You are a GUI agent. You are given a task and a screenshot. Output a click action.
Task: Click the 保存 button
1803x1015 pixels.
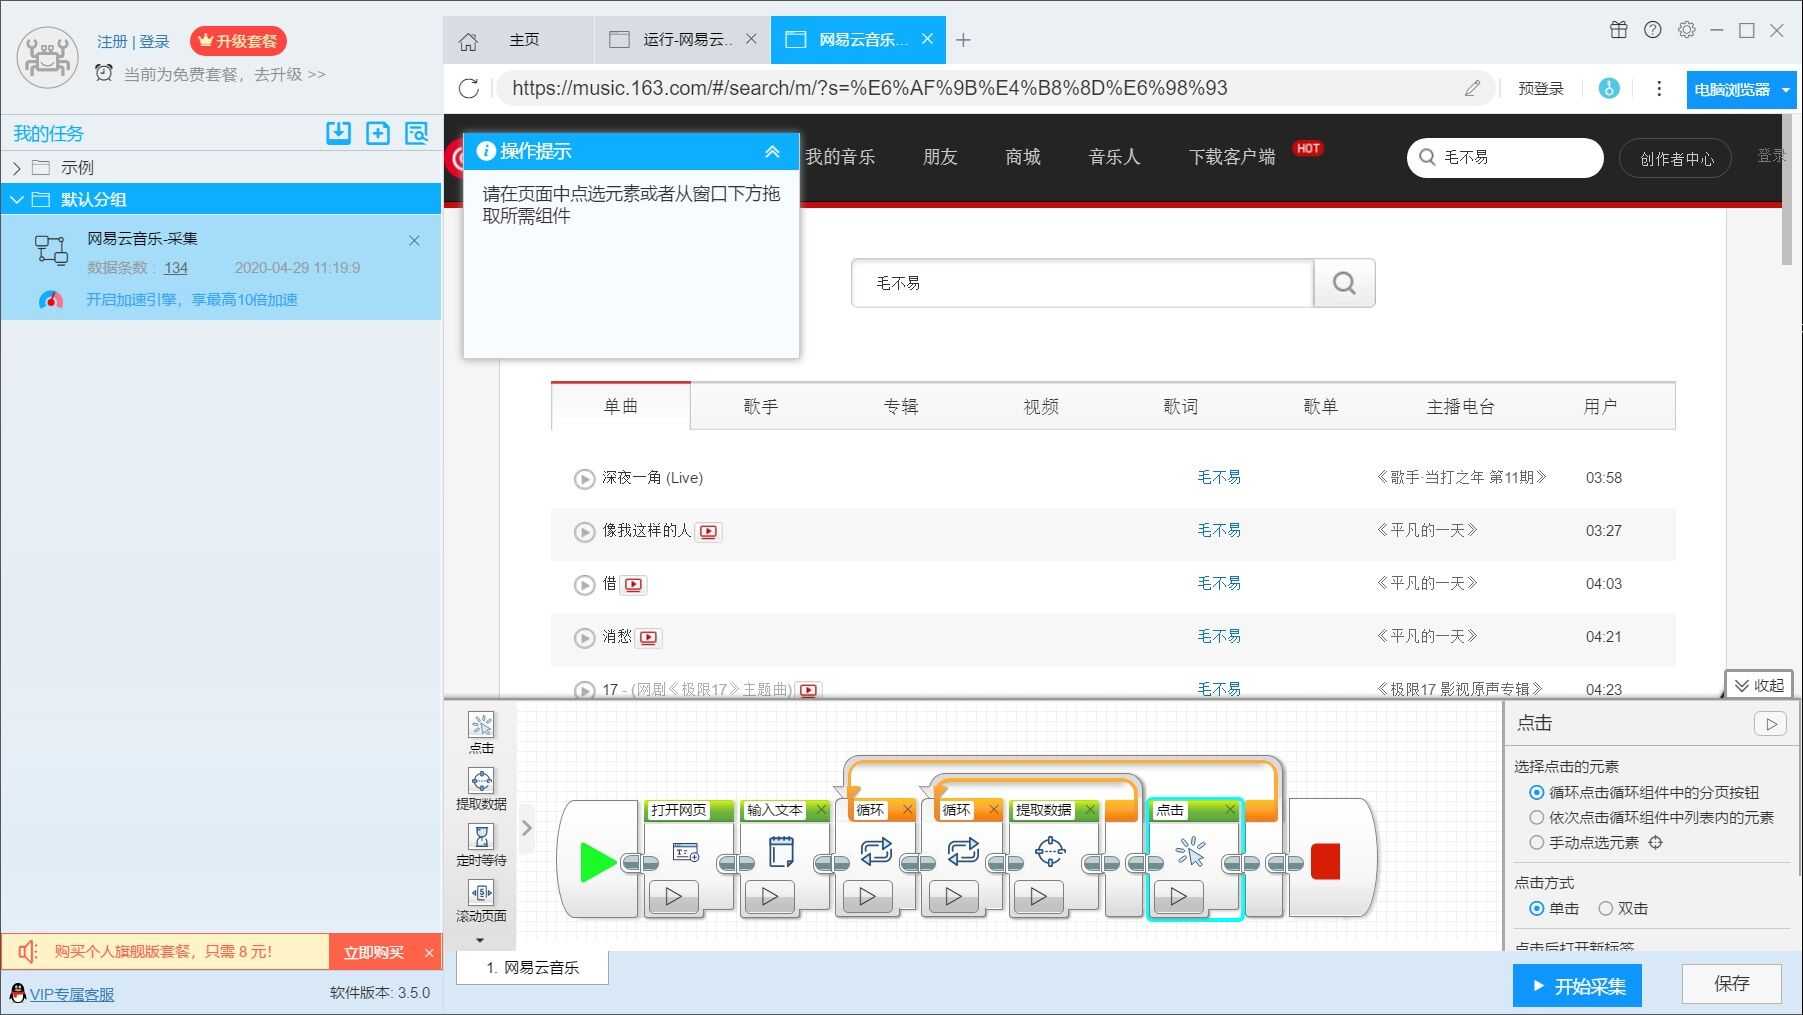click(1732, 984)
